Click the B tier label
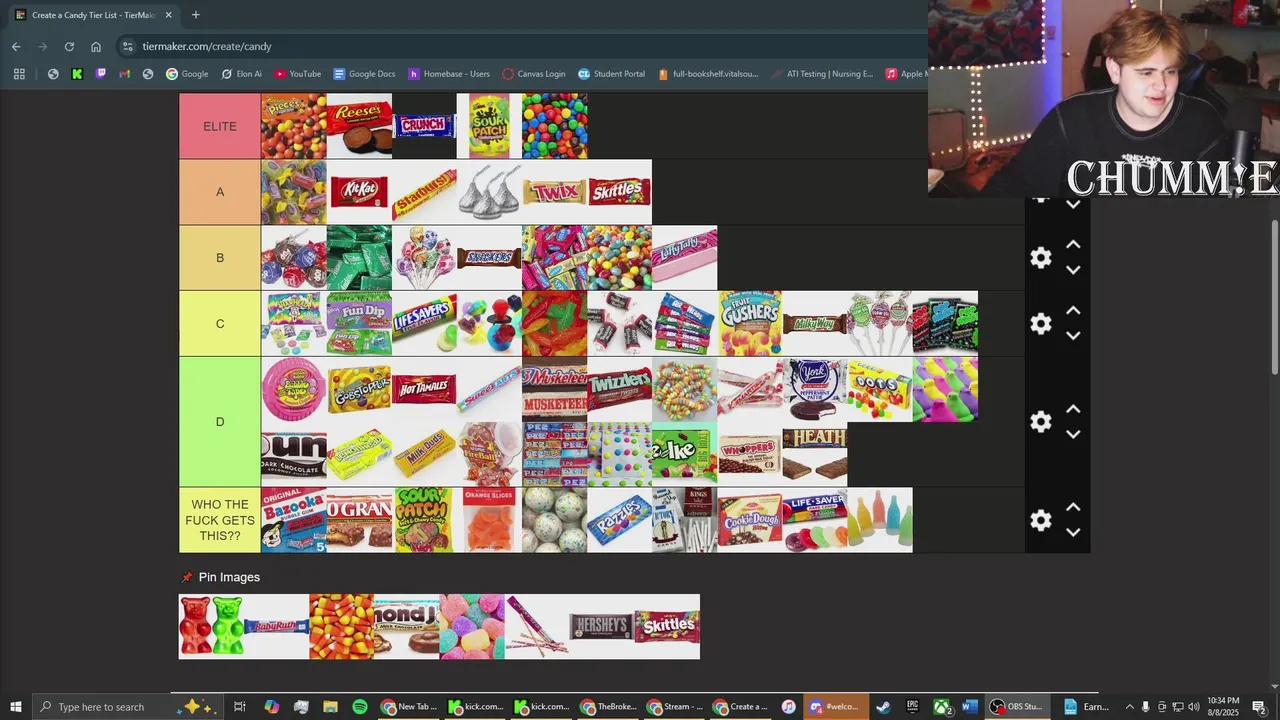Screen dimensions: 1280x720 pyautogui.click(x=220, y=258)
